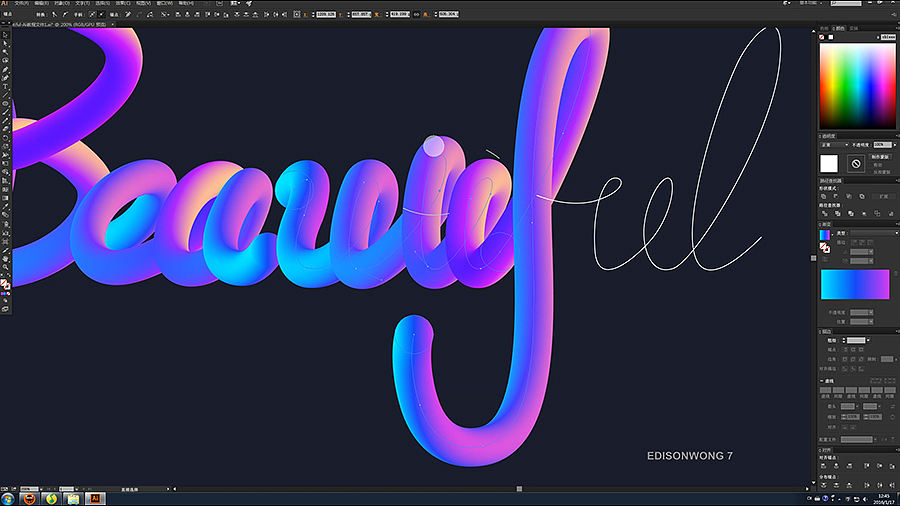The image size is (900, 506).
Task: Toggle align stroke to outside option
Action: (860, 369)
